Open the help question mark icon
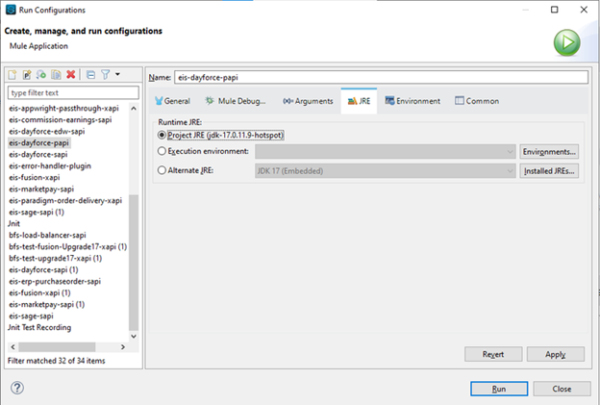This screenshot has height=405, width=600. coord(17,388)
